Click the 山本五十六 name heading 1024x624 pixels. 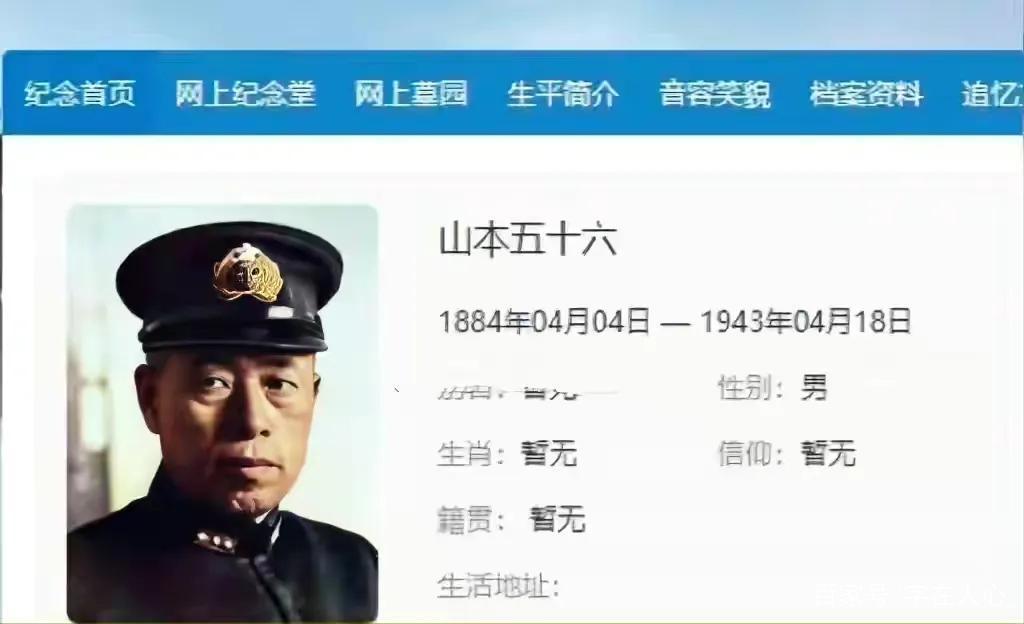(528, 240)
